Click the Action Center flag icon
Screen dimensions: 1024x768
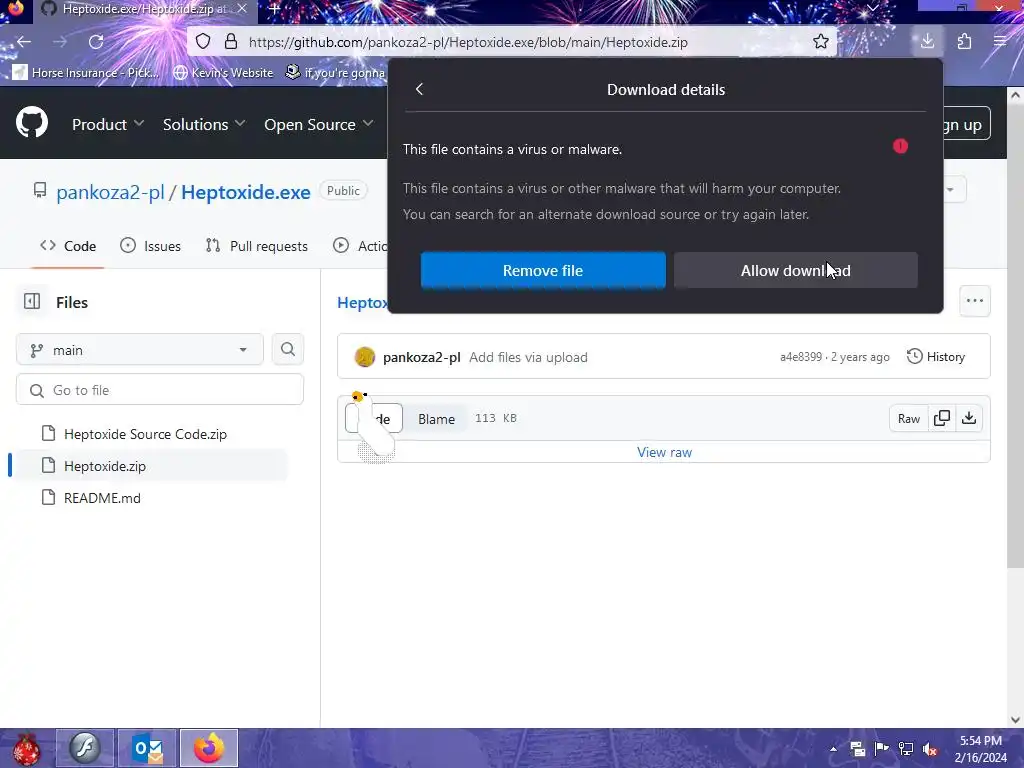click(x=882, y=749)
